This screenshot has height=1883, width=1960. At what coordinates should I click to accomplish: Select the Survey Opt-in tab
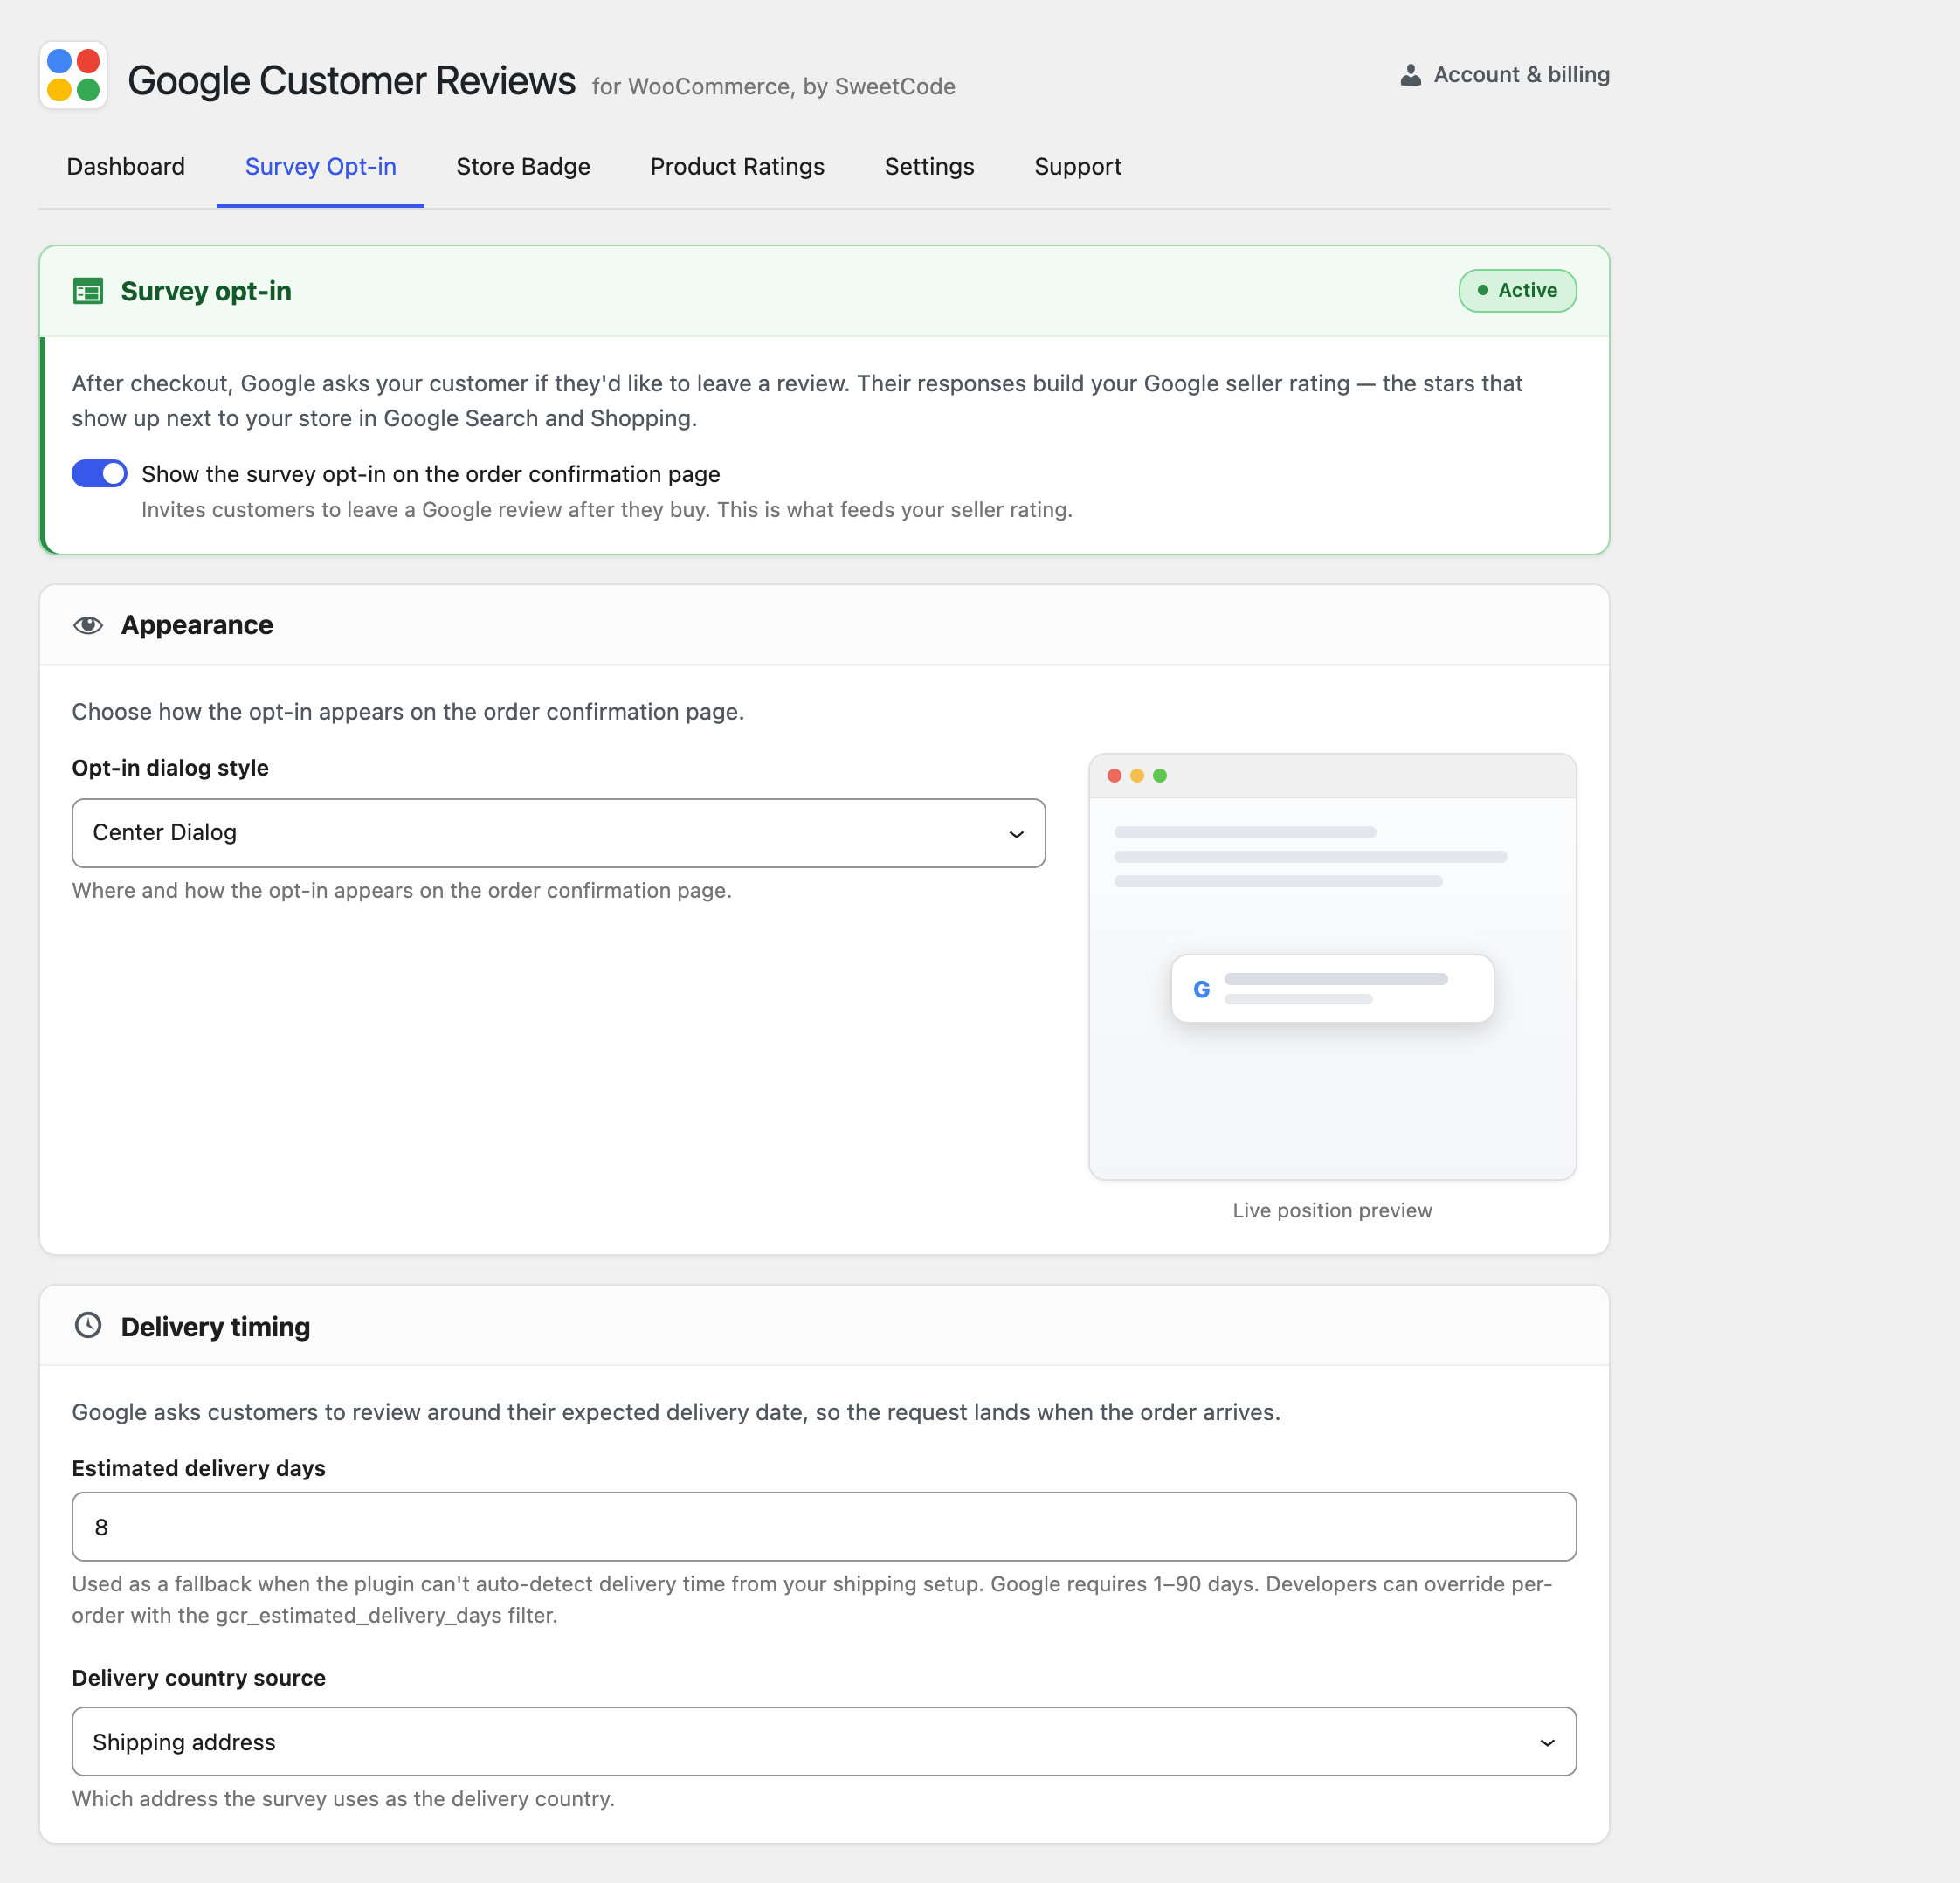coord(320,166)
